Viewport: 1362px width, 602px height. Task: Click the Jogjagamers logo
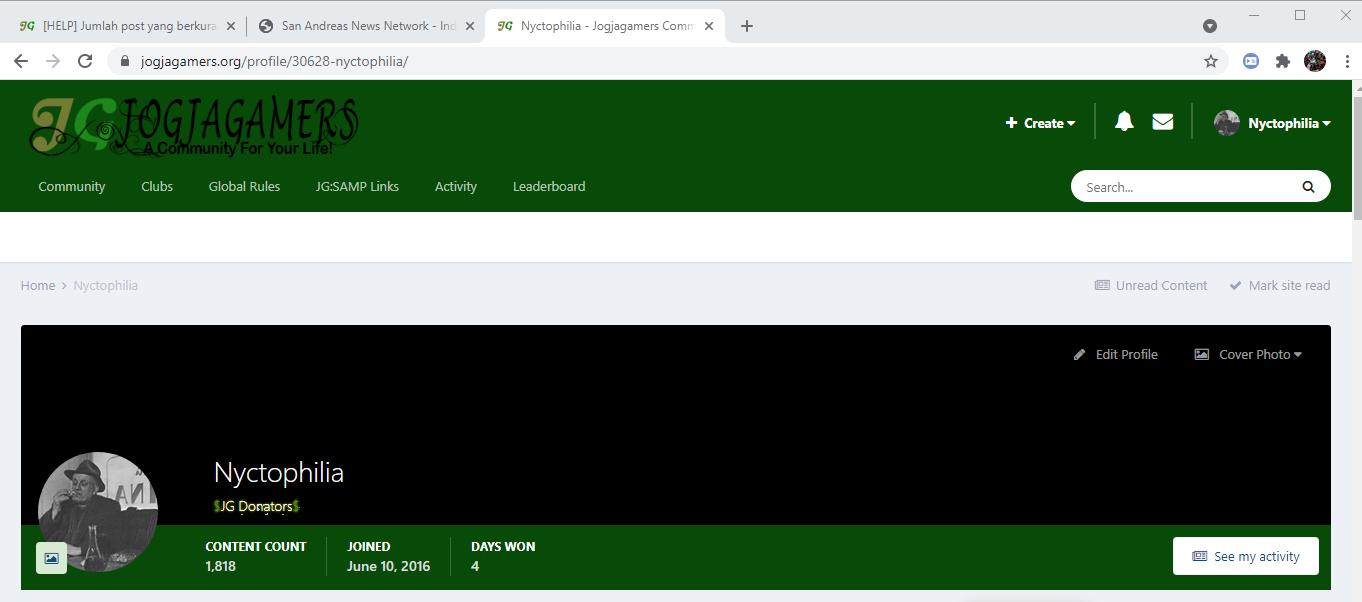click(x=193, y=126)
